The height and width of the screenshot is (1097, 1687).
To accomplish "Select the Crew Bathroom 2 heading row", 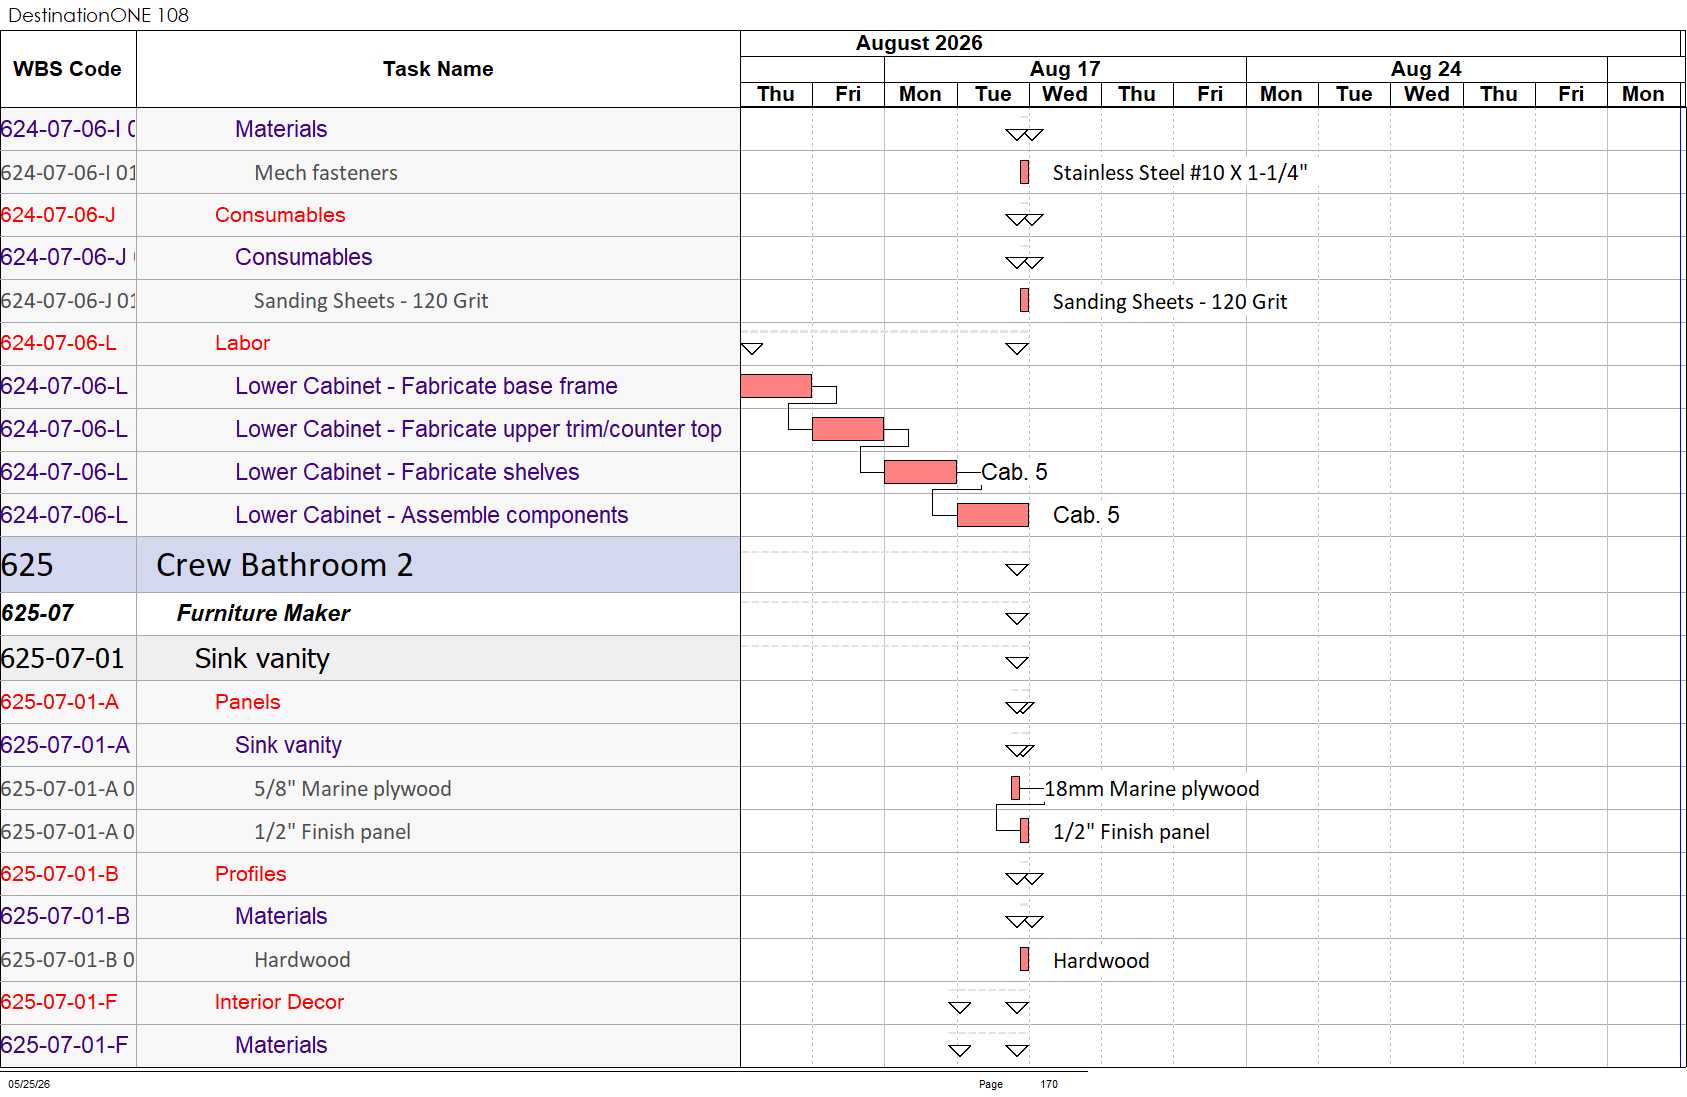I will coord(370,565).
